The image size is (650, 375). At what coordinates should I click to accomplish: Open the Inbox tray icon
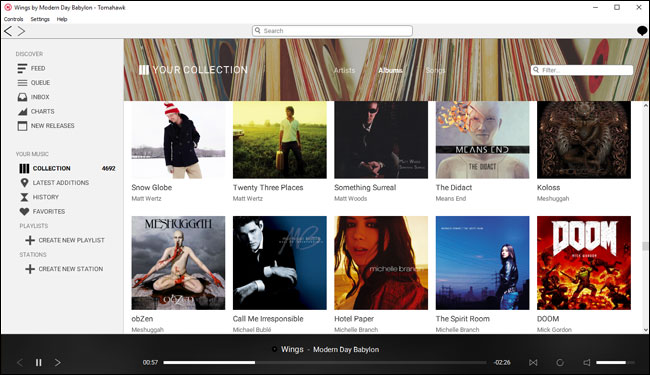click(x=22, y=97)
